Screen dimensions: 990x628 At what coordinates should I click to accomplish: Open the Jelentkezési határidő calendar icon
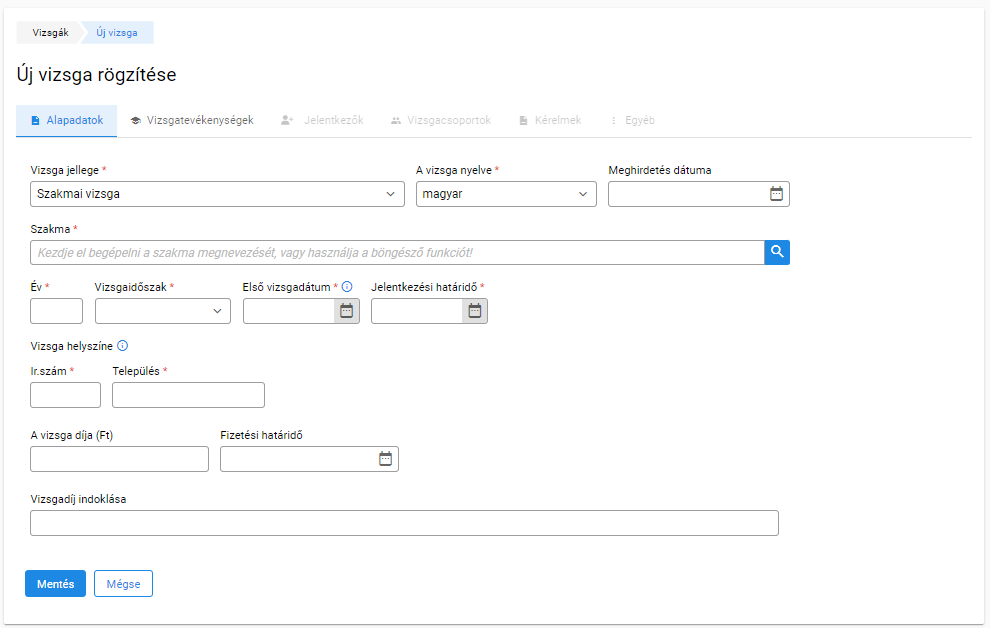click(475, 311)
